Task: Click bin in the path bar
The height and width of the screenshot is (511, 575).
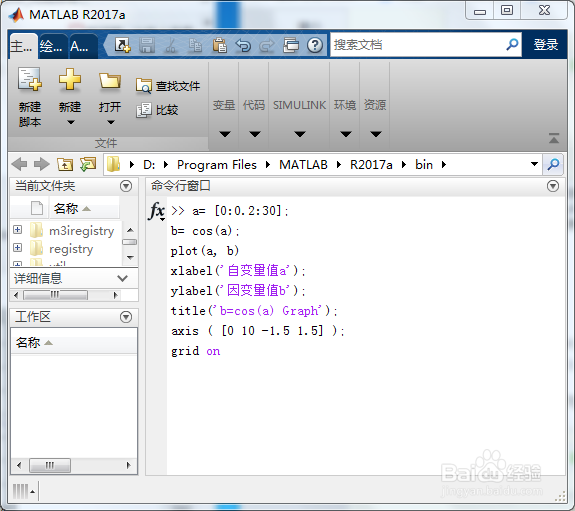Action: 424,164
